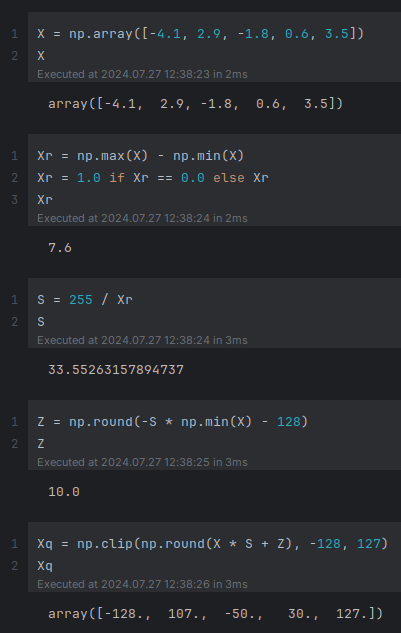The image size is (401, 633).
Task: Click the timestamp 'Executed at 2024.07.27 12:38:24 in 3ms'
Action: coord(142,340)
